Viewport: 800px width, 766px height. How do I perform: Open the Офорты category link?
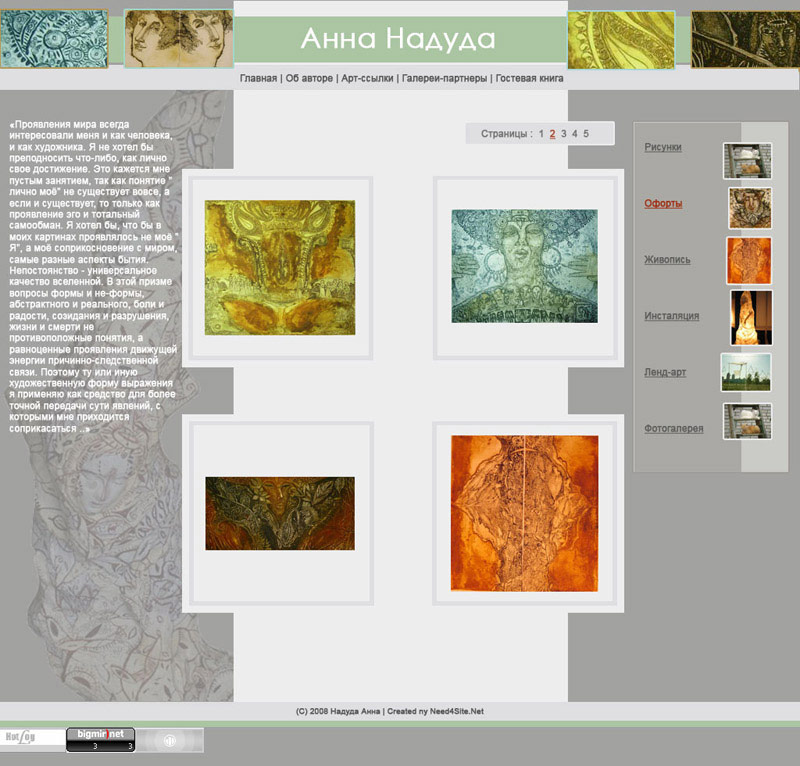point(663,203)
